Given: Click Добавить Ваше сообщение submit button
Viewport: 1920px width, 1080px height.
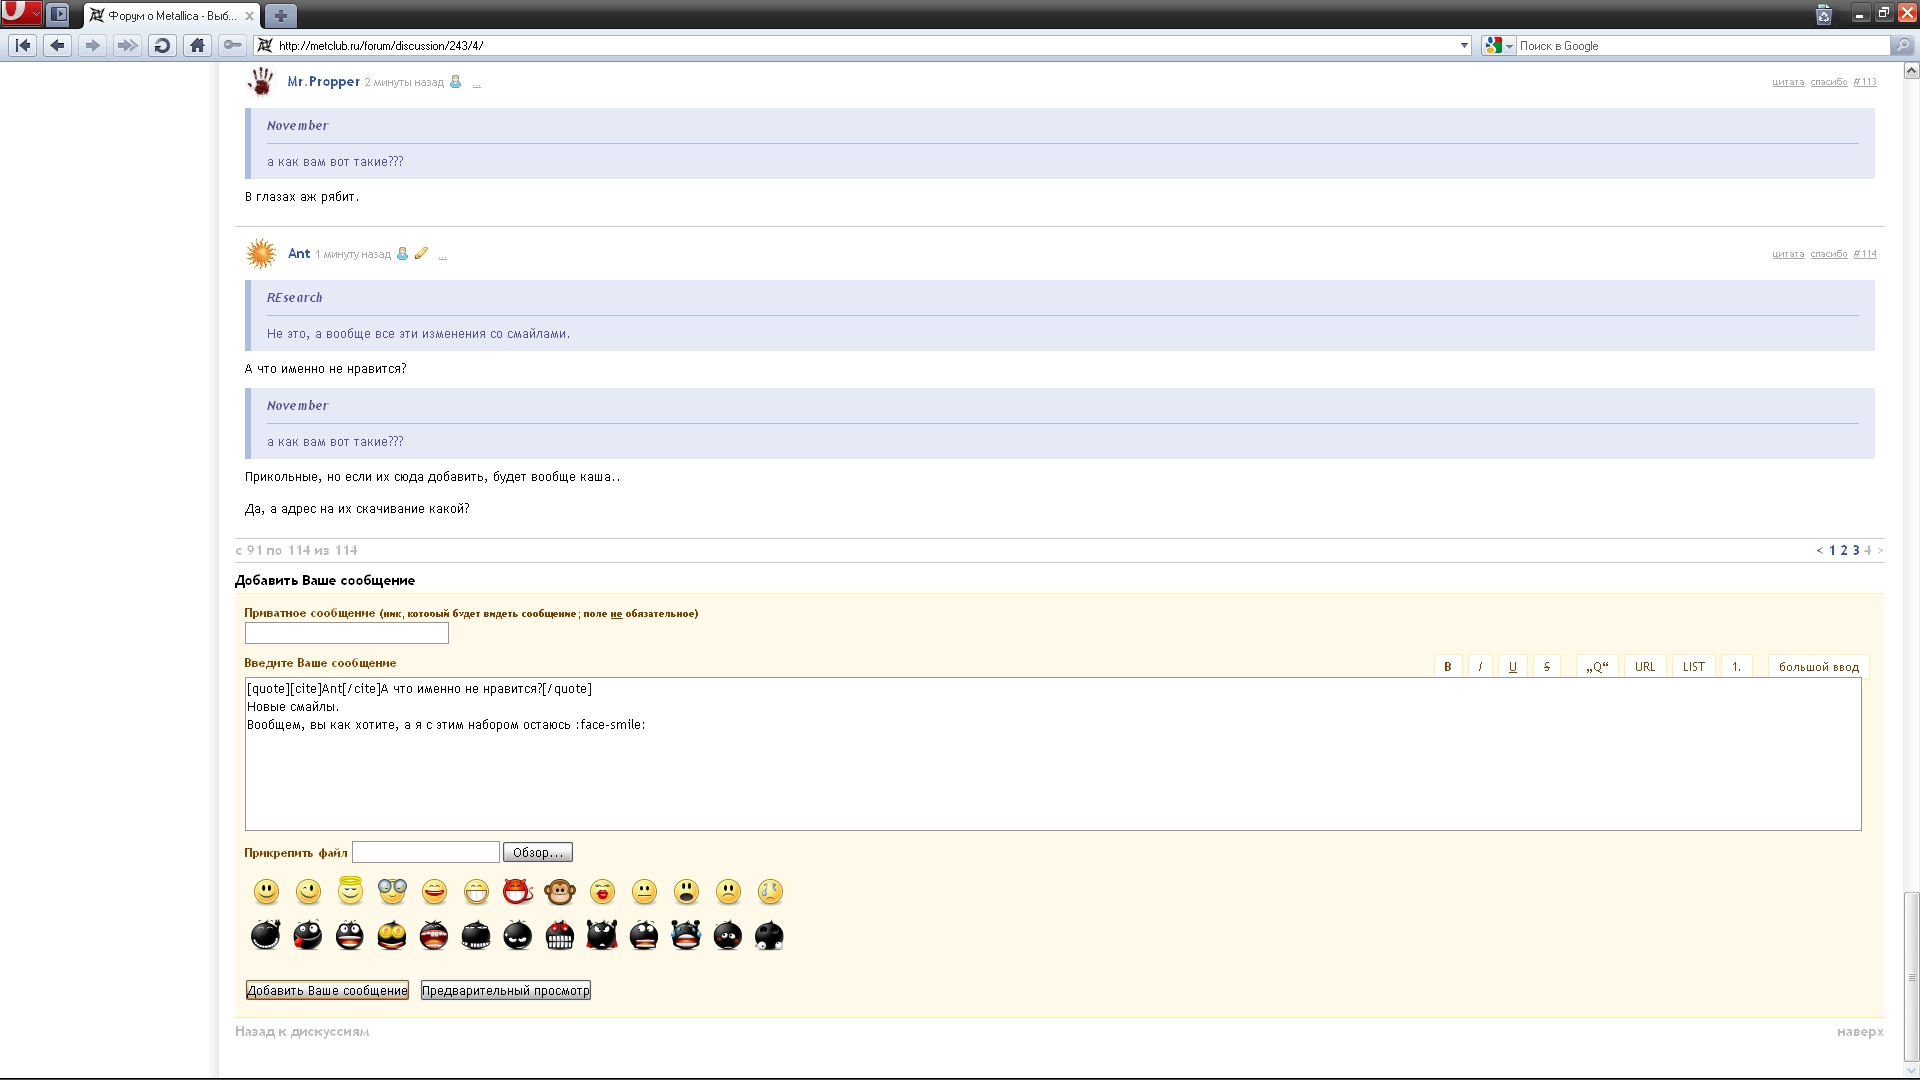Looking at the screenshot, I should click(x=327, y=990).
